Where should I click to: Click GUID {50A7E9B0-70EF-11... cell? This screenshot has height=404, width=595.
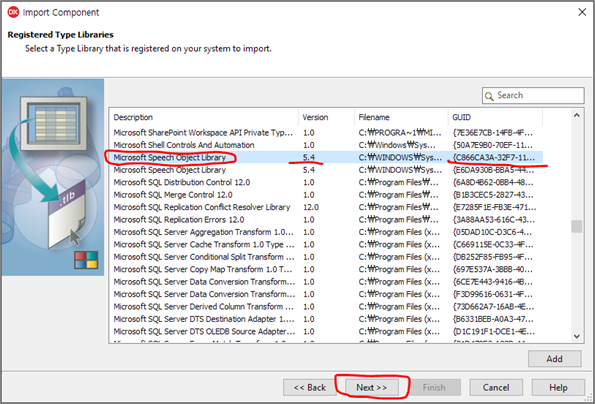[493, 145]
